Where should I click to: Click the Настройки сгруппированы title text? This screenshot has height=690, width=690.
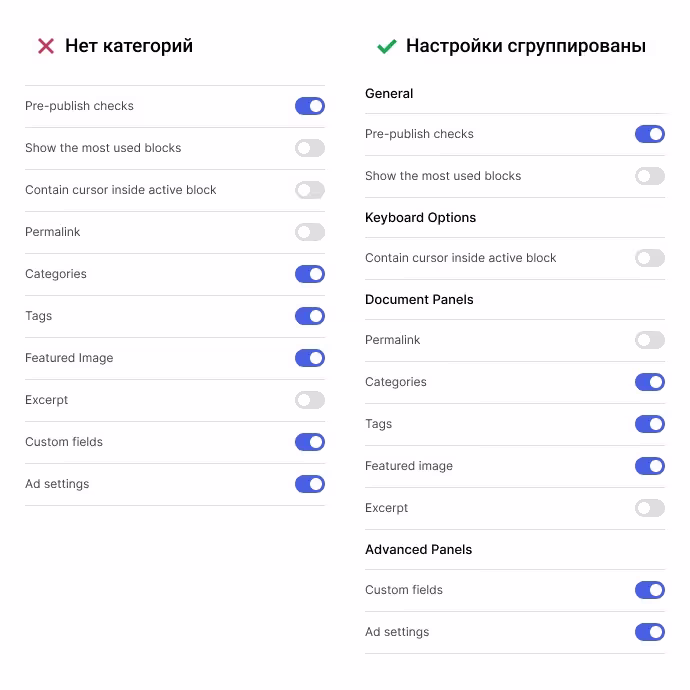point(525,46)
